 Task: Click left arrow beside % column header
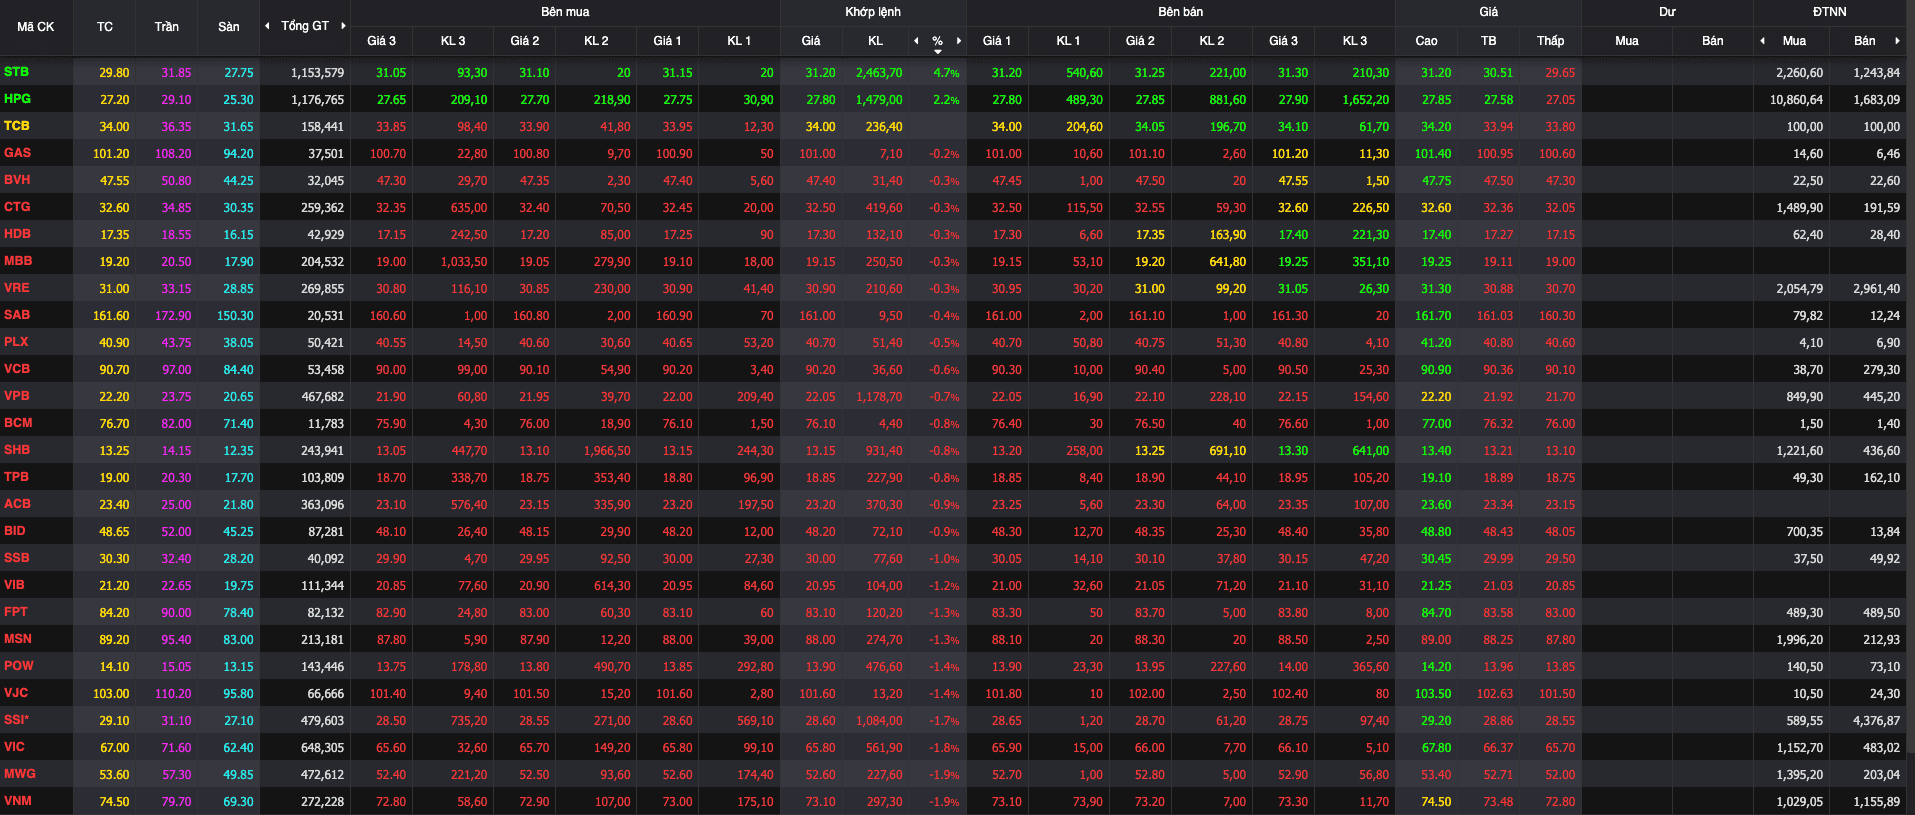pyautogui.click(x=916, y=41)
